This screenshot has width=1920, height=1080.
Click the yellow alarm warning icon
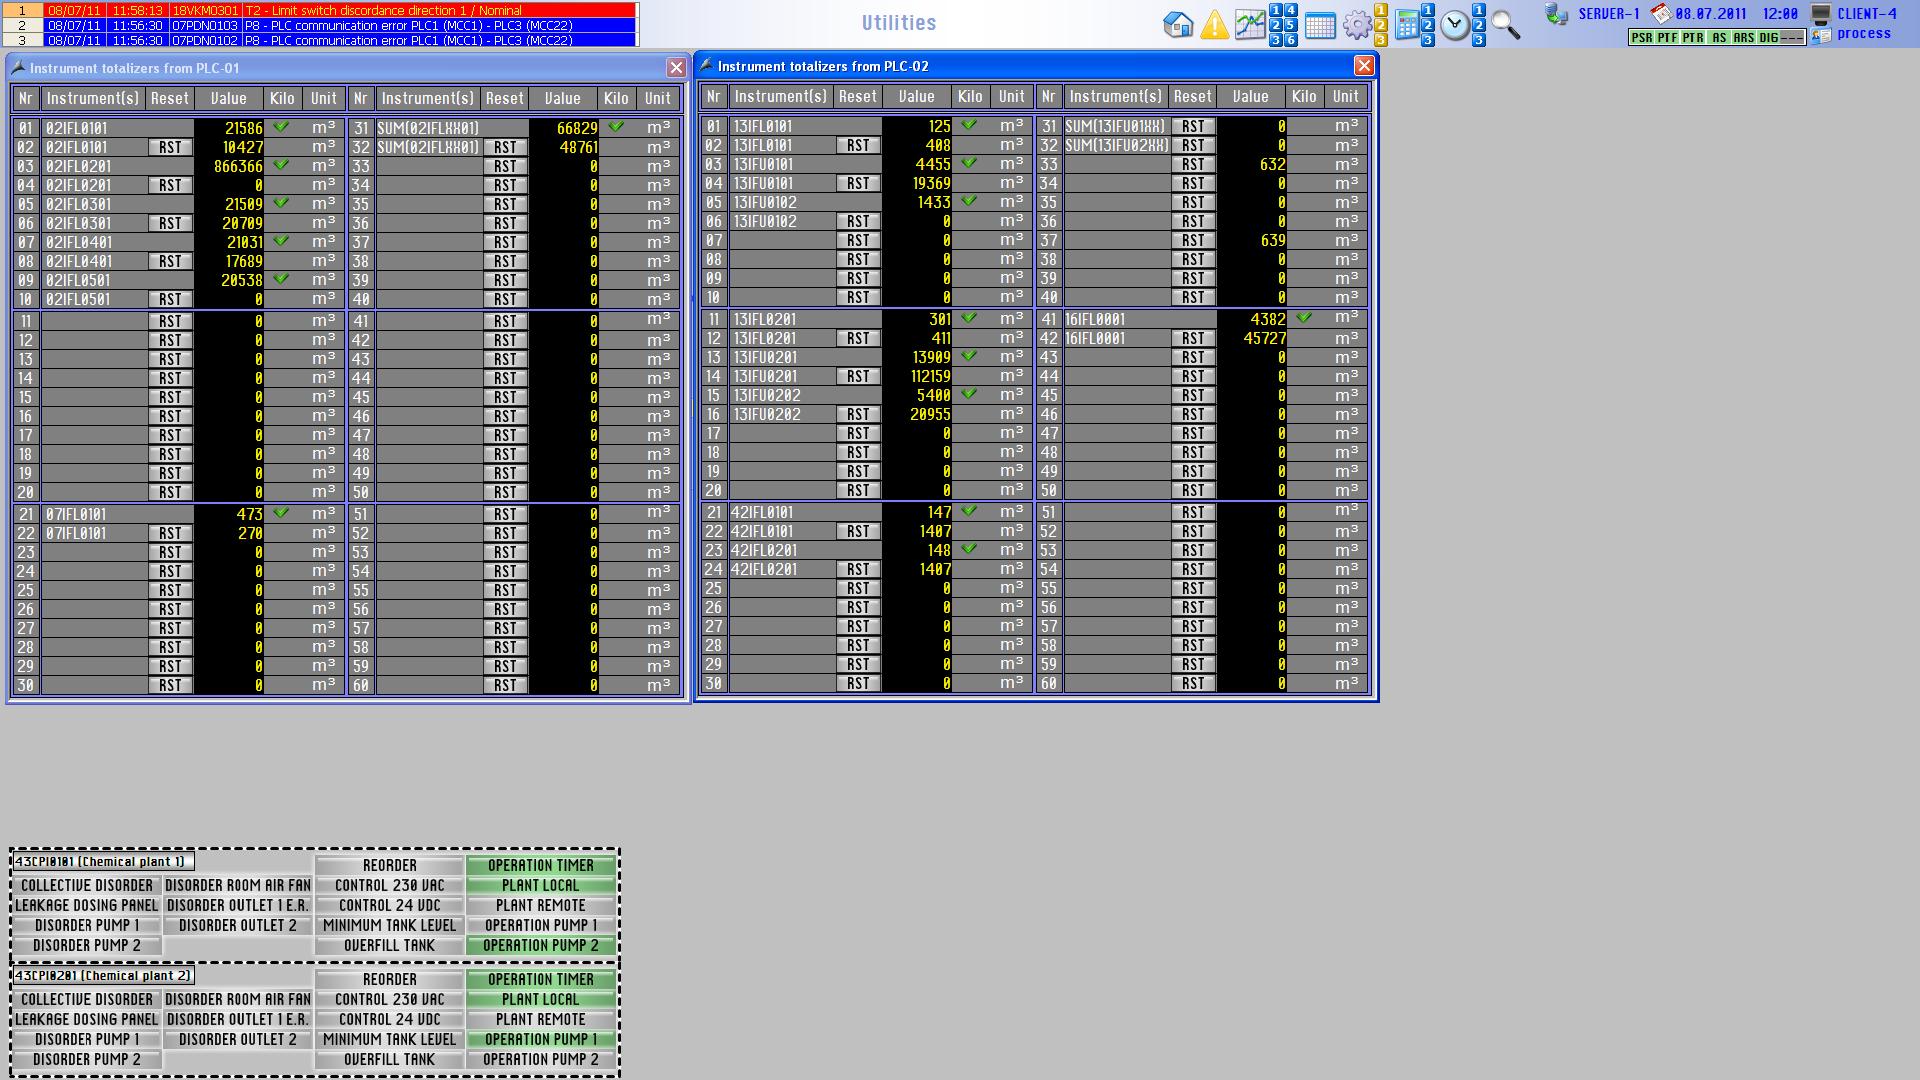(x=1214, y=24)
